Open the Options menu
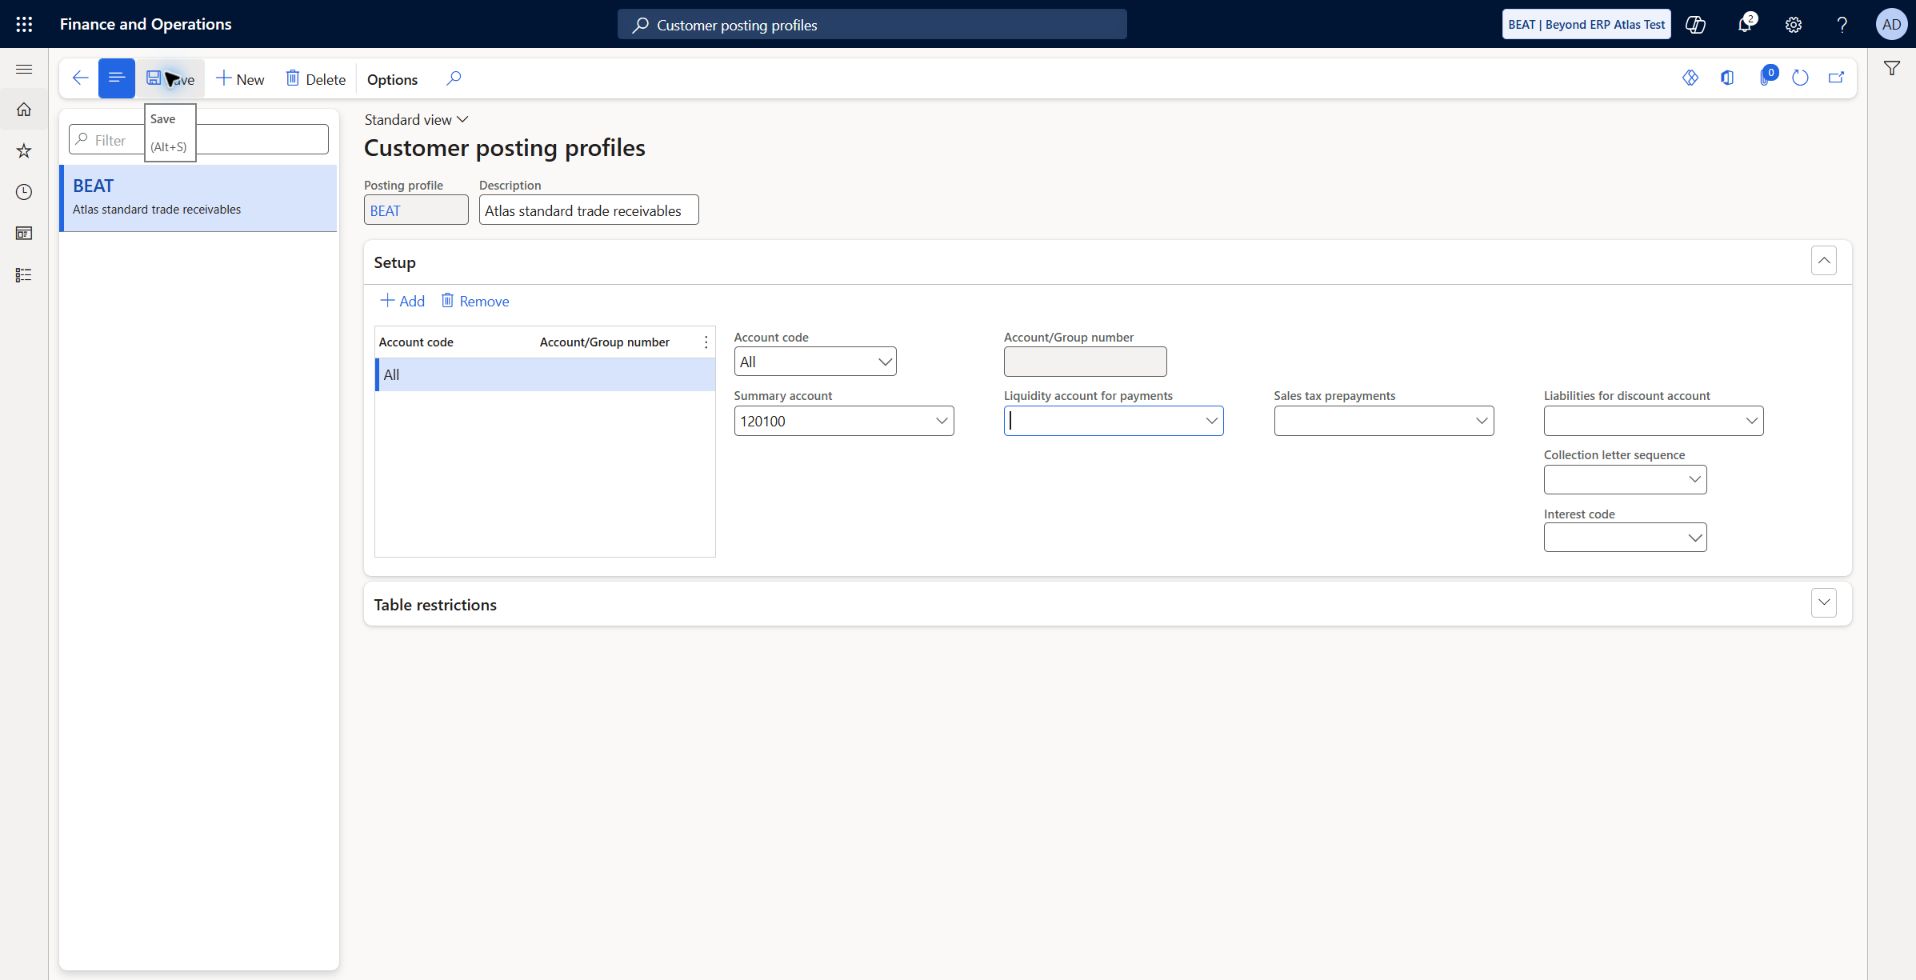Image resolution: width=1916 pixels, height=980 pixels. (x=392, y=79)
